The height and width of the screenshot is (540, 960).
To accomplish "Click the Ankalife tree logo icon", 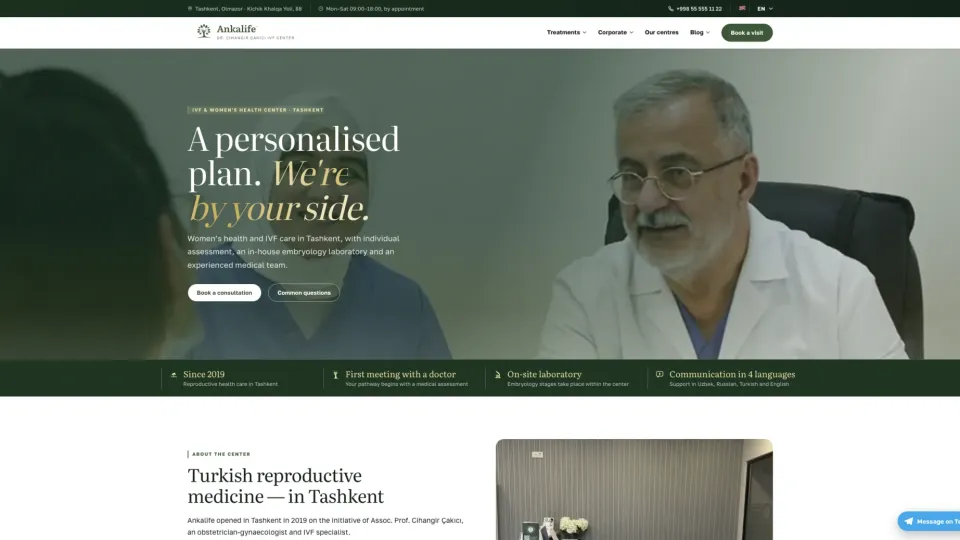I will click(x=203, y=31).
